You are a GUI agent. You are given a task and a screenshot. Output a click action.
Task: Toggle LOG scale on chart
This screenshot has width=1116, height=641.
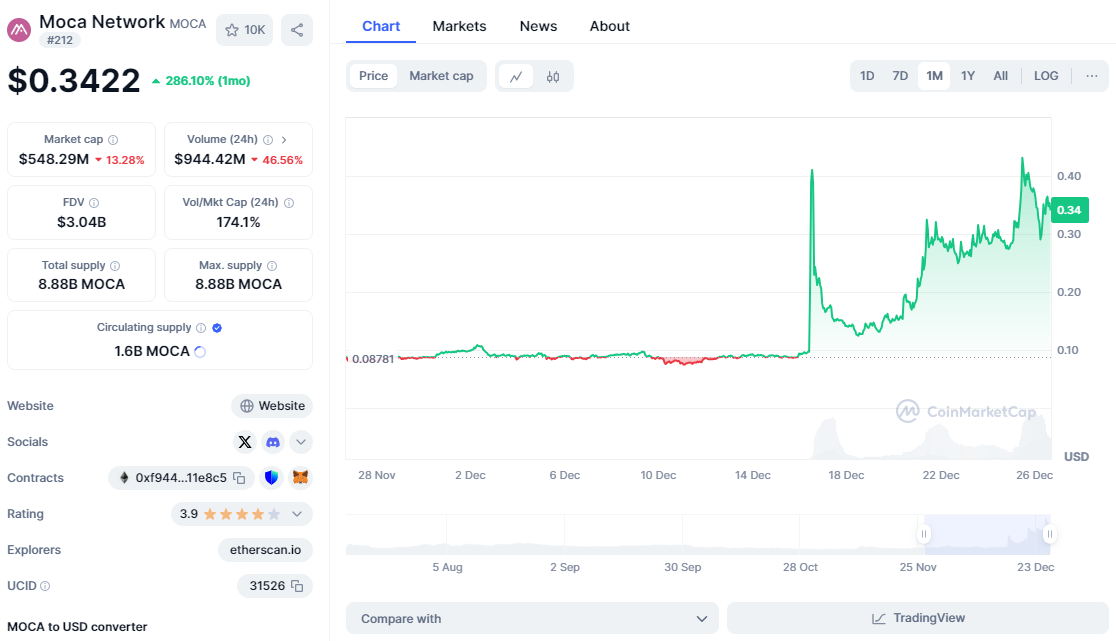point(1046,76)
